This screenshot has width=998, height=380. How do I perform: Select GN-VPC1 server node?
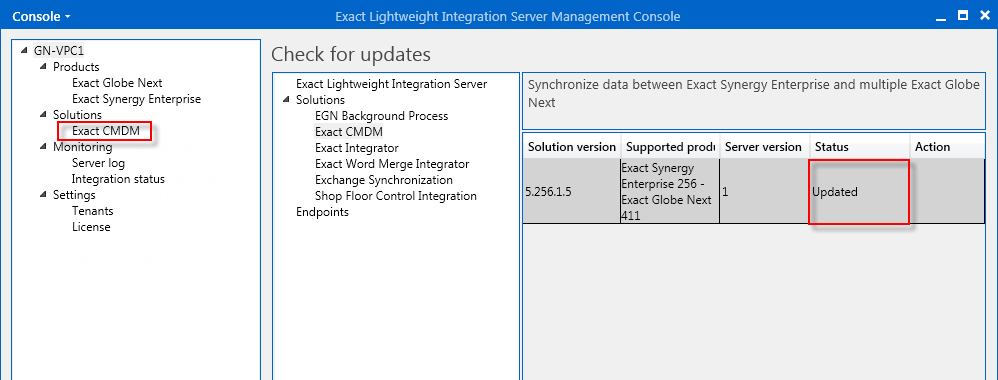pos(59,51)
